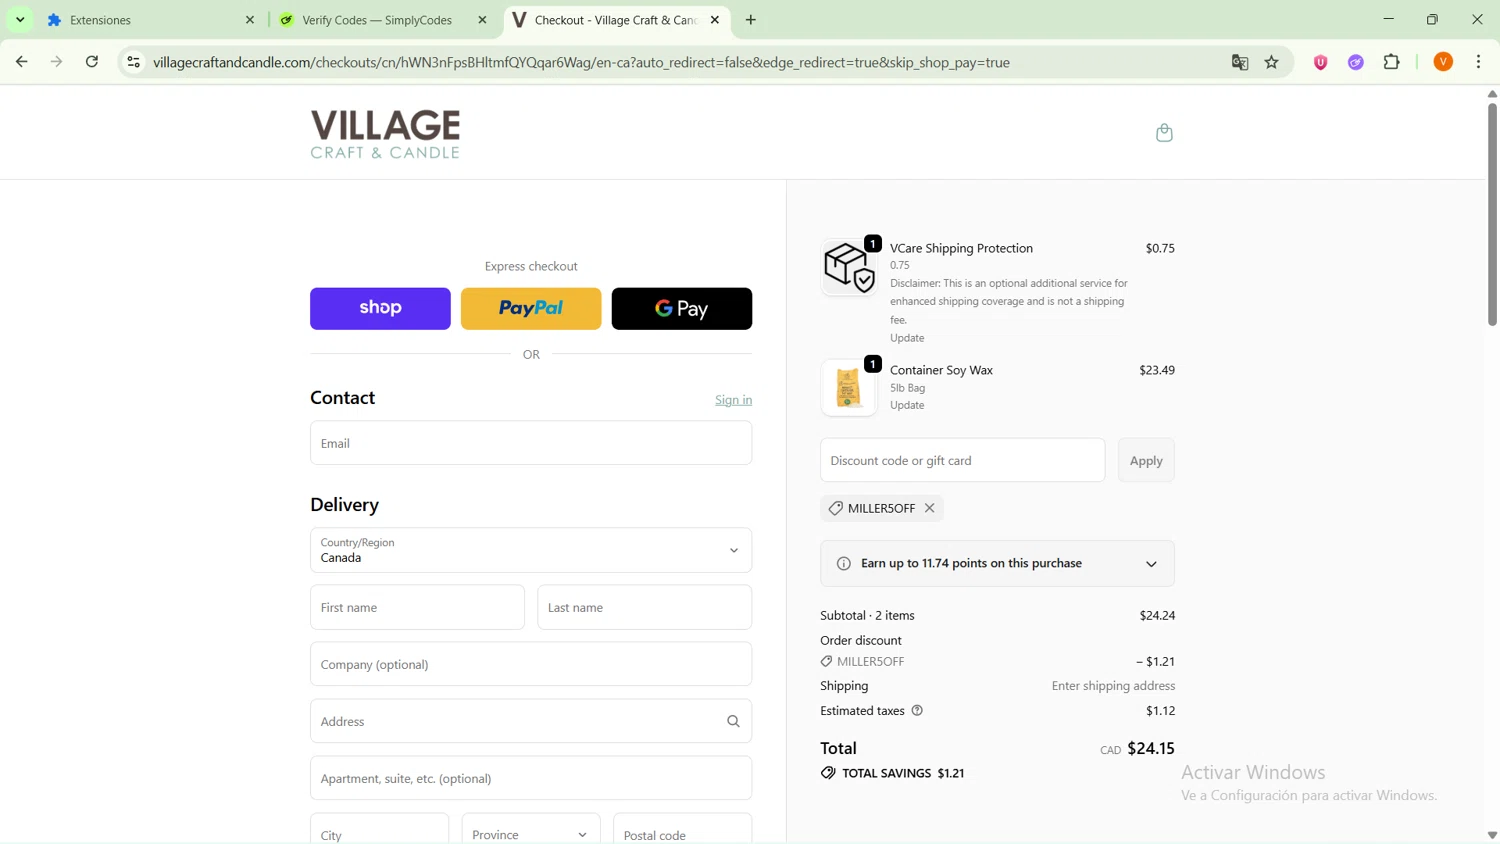Click the total amount $24.15
1500x844 pixels.
[1151, 748]
